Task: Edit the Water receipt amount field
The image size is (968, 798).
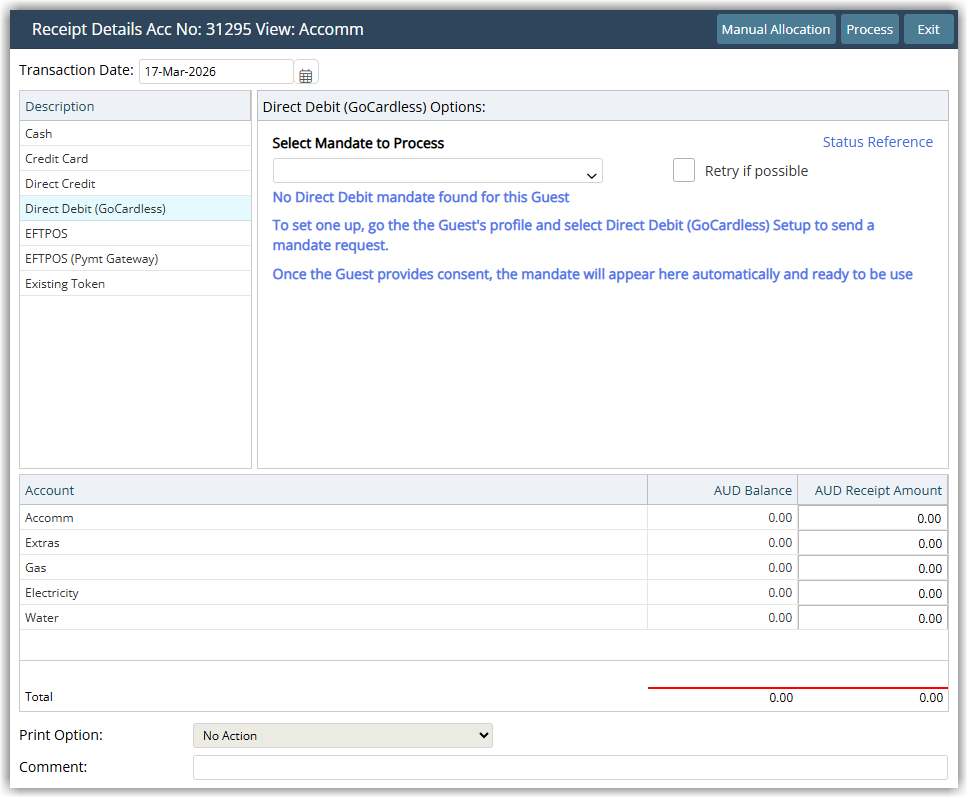Action: pos(872,618)
